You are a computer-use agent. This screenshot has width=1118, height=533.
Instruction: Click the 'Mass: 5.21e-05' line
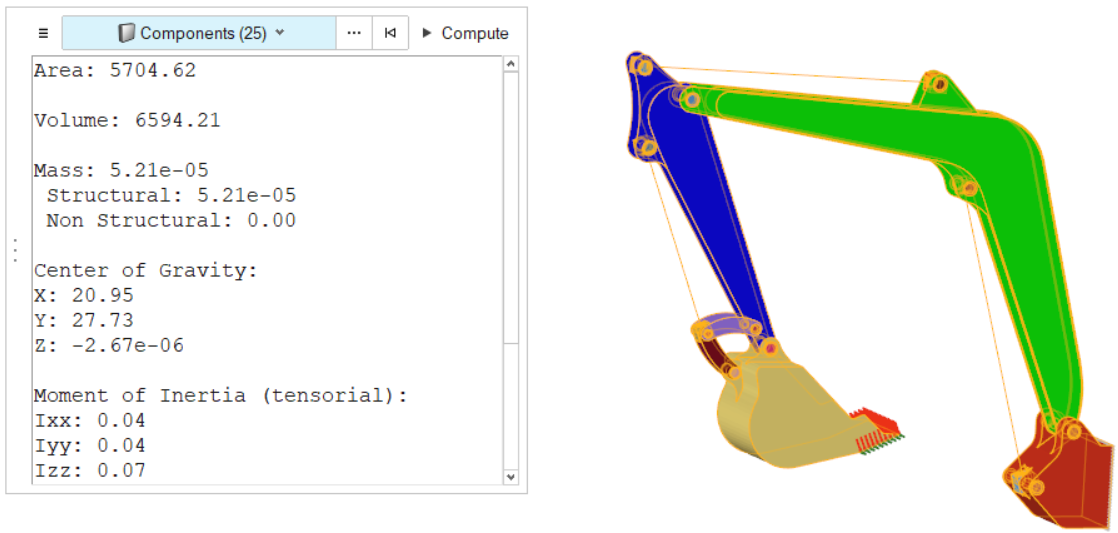coord(121,170)
